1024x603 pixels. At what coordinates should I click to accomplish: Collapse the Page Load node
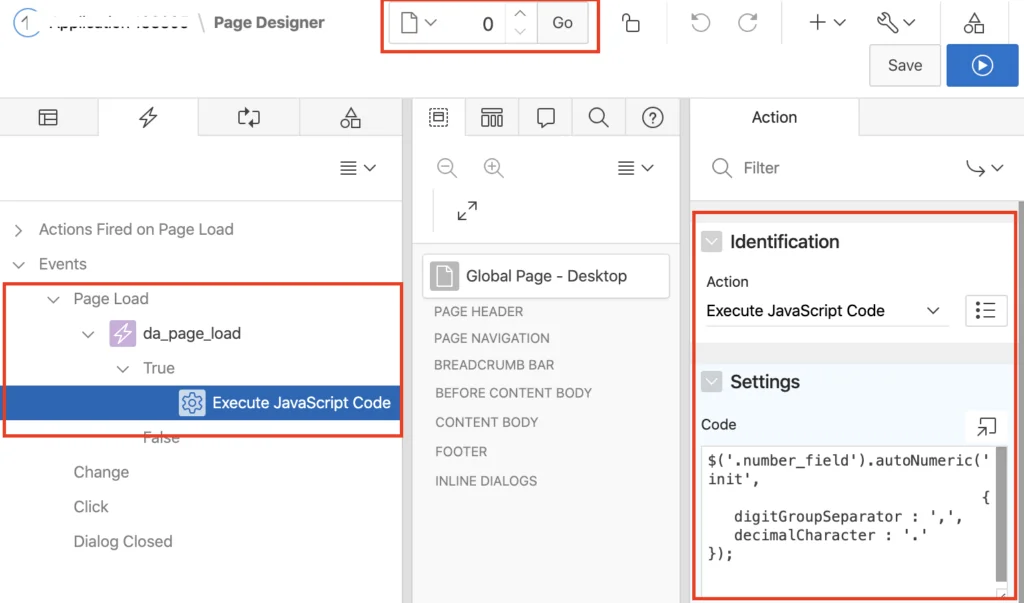[x=54, y=299]
